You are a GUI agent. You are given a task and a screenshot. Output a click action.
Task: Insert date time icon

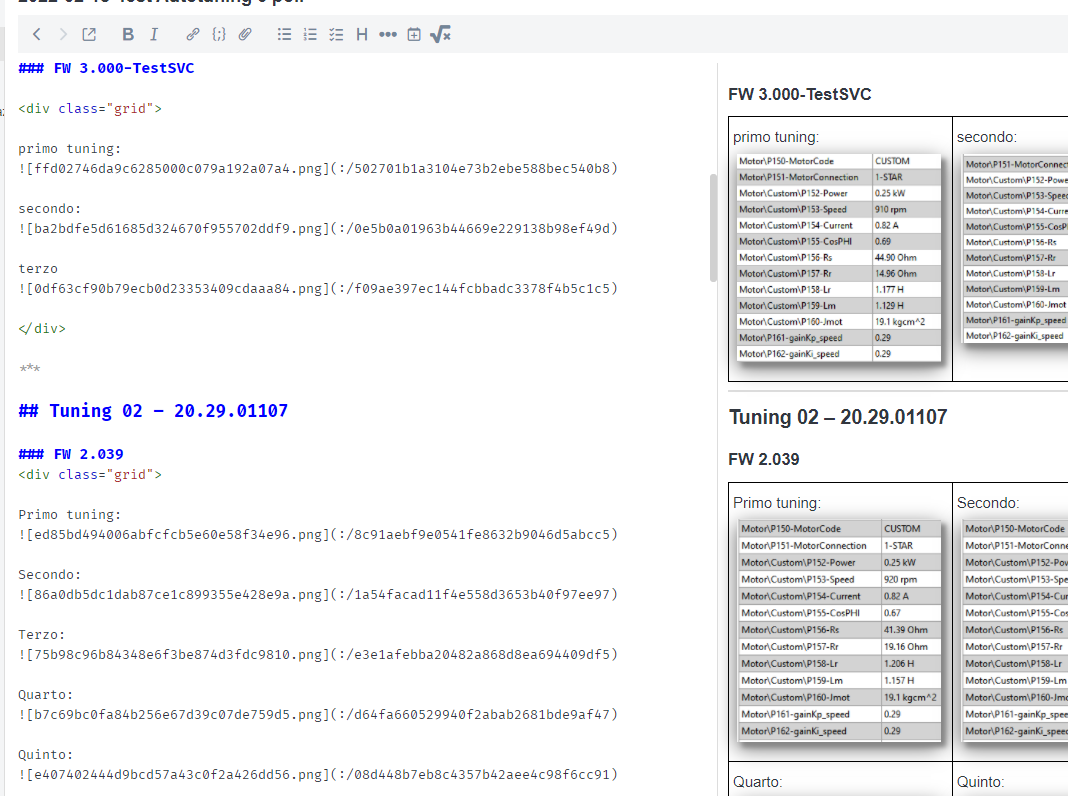tap(413, 34)
